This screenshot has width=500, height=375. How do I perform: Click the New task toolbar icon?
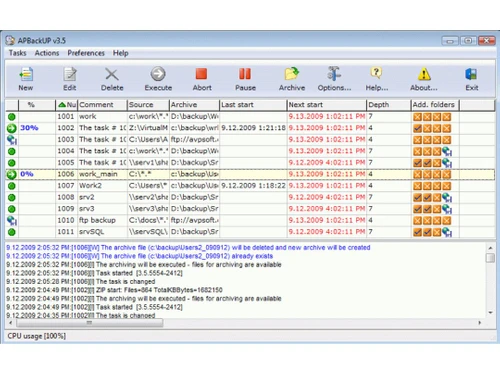pos(26,74)
